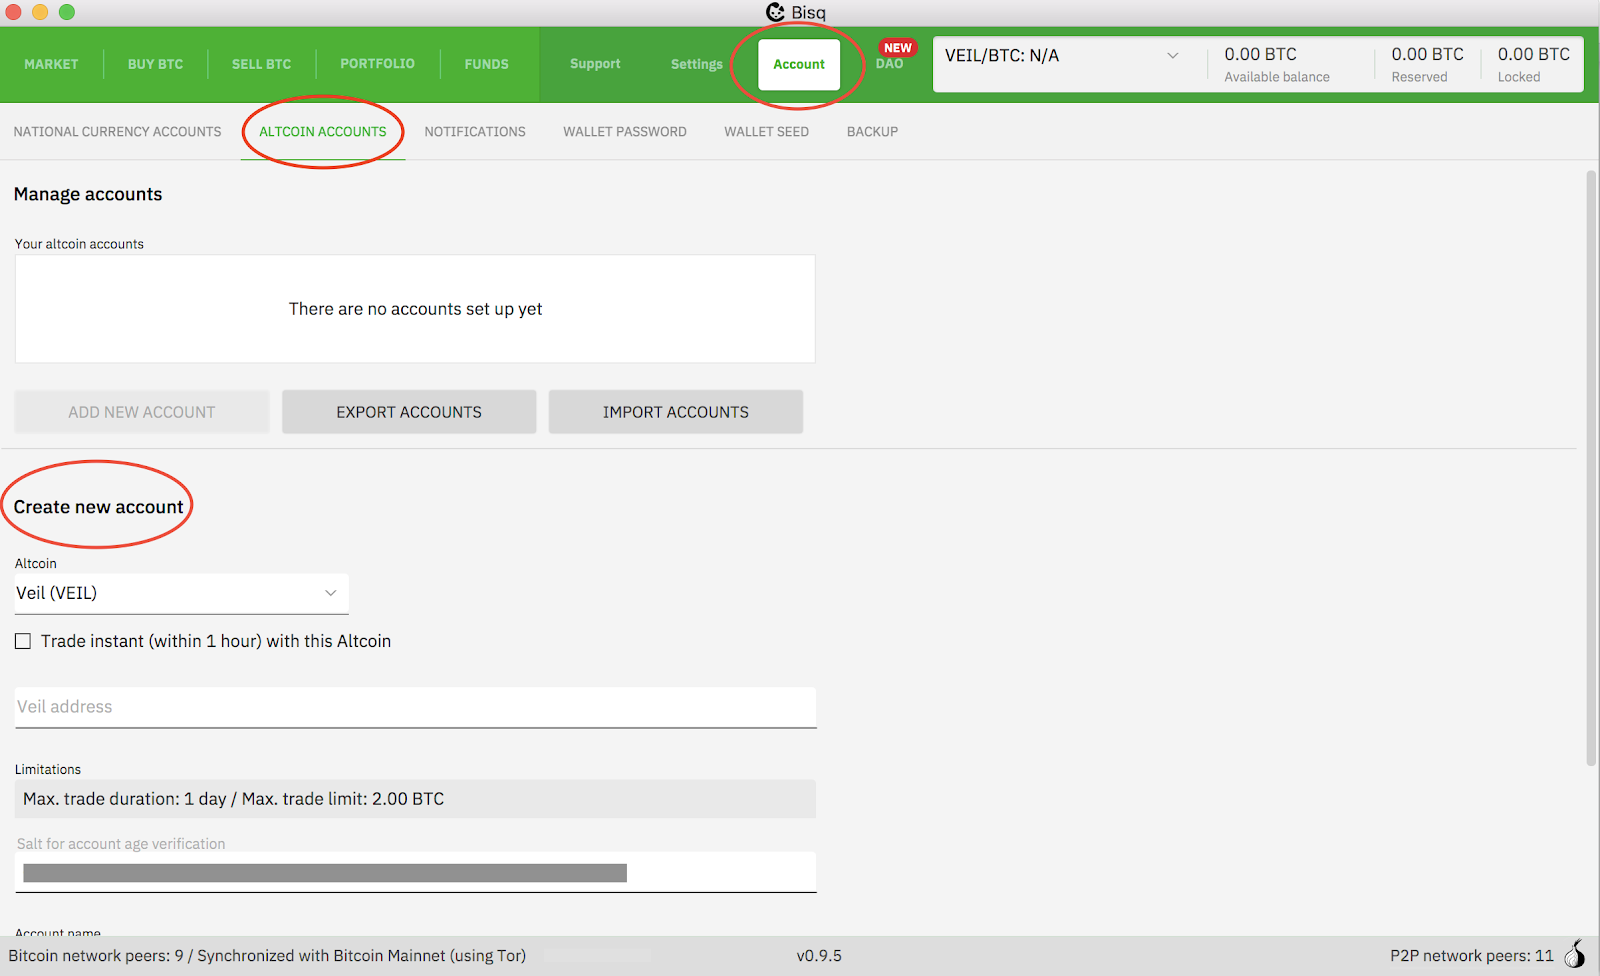1600x976 pixels.
Task: Open the Altcoin Veil (VEIL) dropdown
Action: (x=181, y=593)
